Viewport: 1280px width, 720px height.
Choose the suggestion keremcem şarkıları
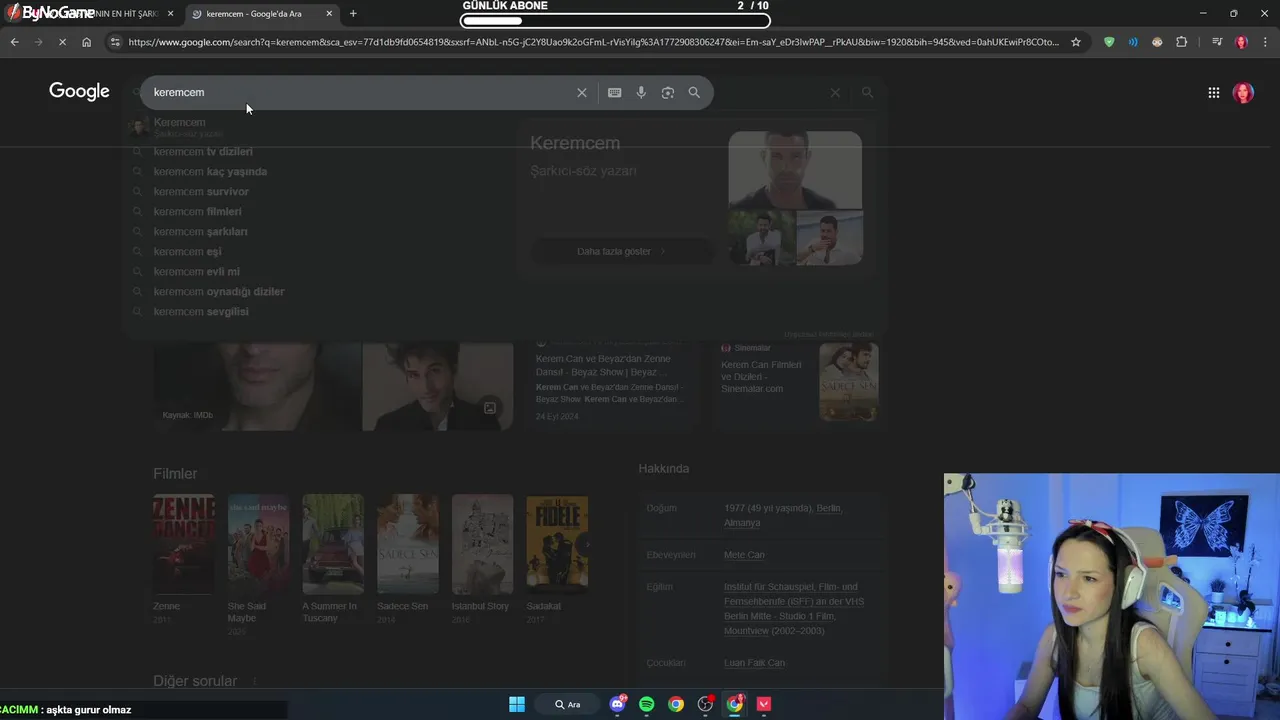pos(200,232)
